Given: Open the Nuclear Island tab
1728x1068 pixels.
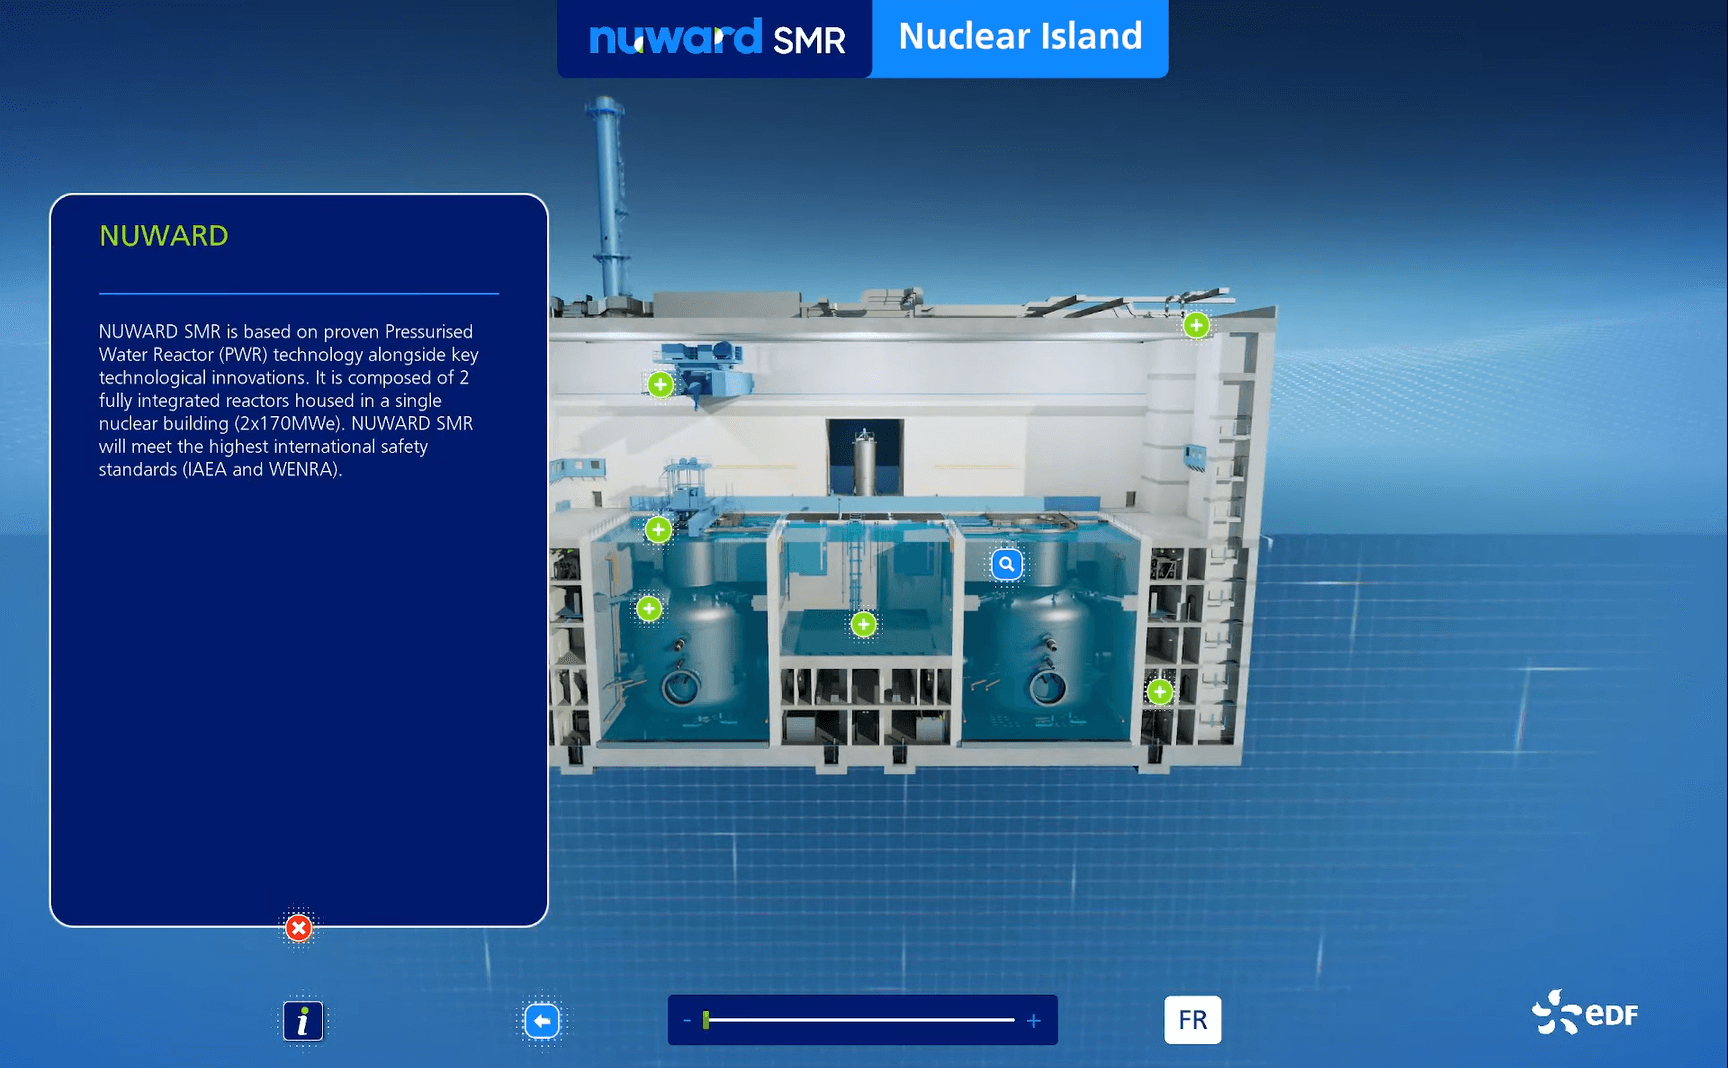Looking at the screenshot, I should pyautogui.click(x=1020, y=37).
